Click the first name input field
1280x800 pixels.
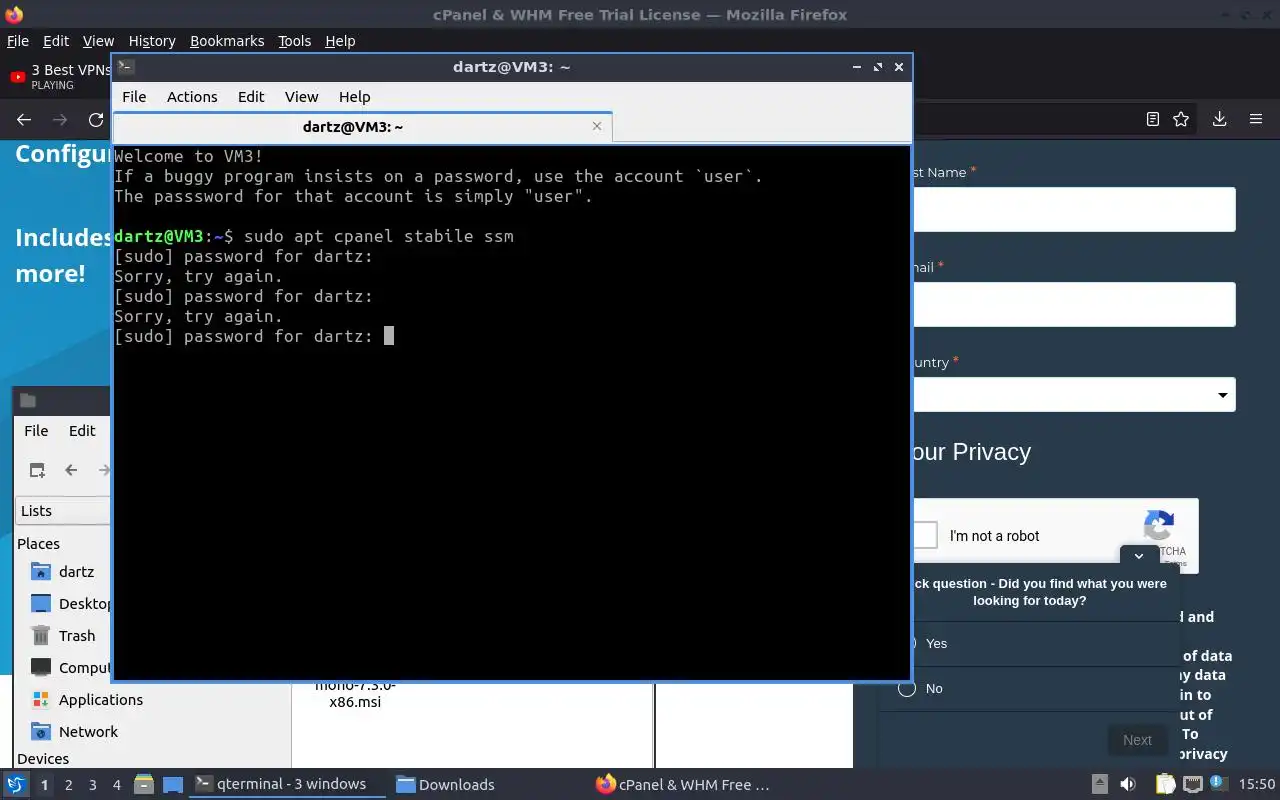click(1074, 210)
